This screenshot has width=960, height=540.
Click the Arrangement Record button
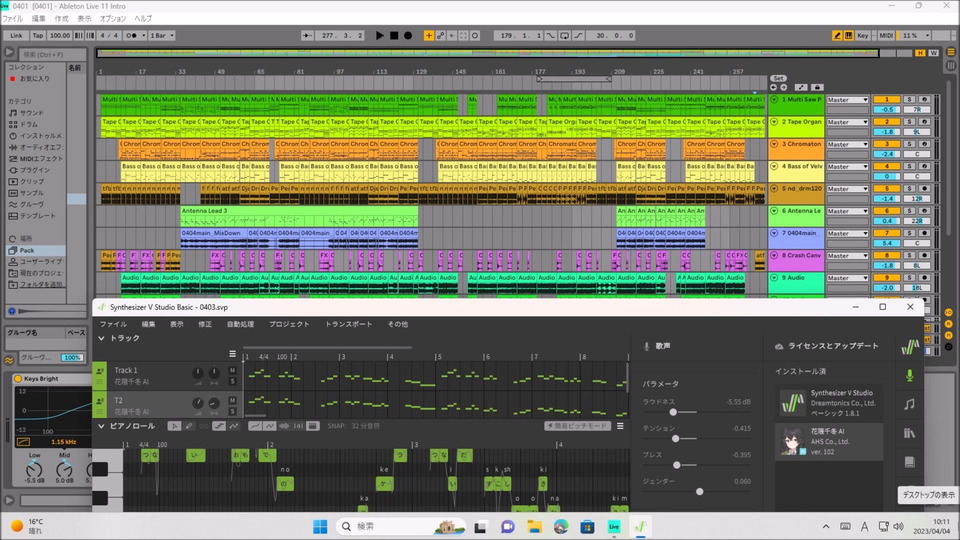click(407, 35)
